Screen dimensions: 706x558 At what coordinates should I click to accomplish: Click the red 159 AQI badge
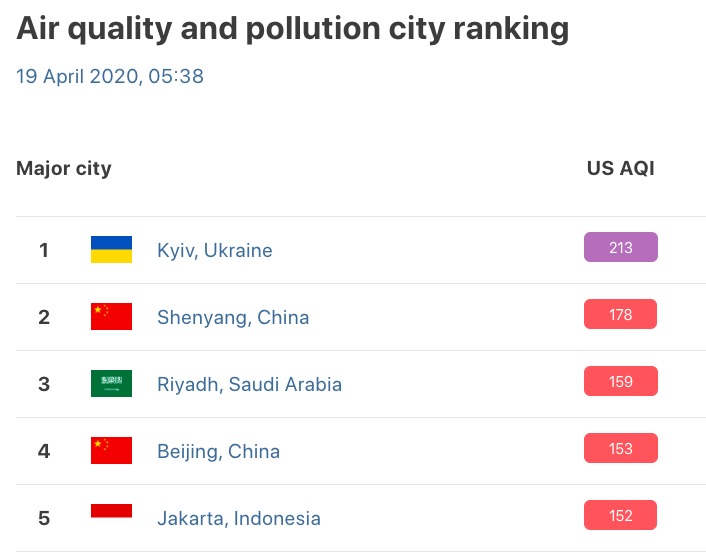click(x=620, y=381)
